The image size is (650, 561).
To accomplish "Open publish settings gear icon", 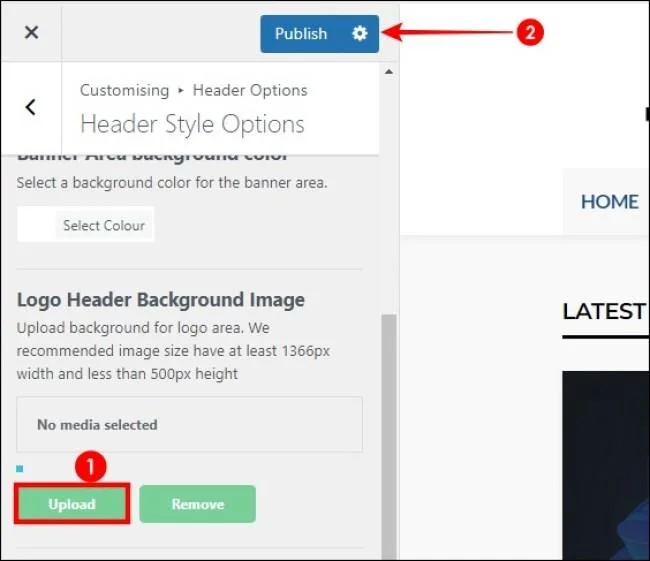I will point(360,33).
